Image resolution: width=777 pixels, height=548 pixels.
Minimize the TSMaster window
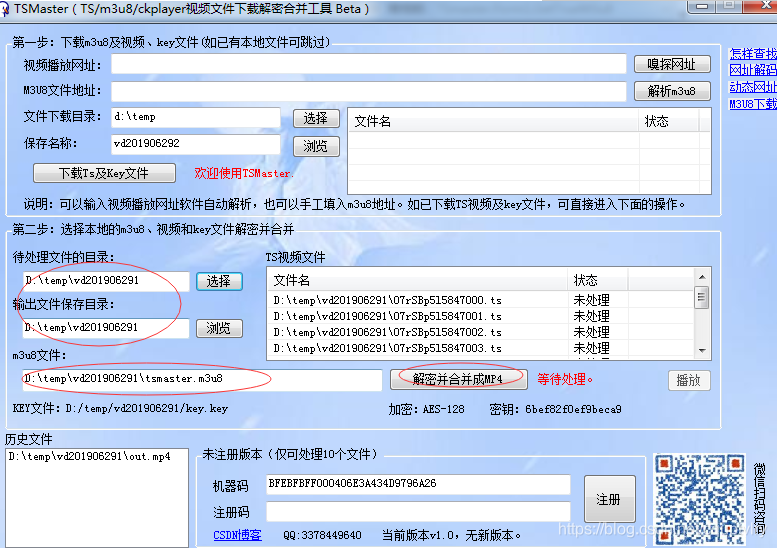[x=701, y=6]
